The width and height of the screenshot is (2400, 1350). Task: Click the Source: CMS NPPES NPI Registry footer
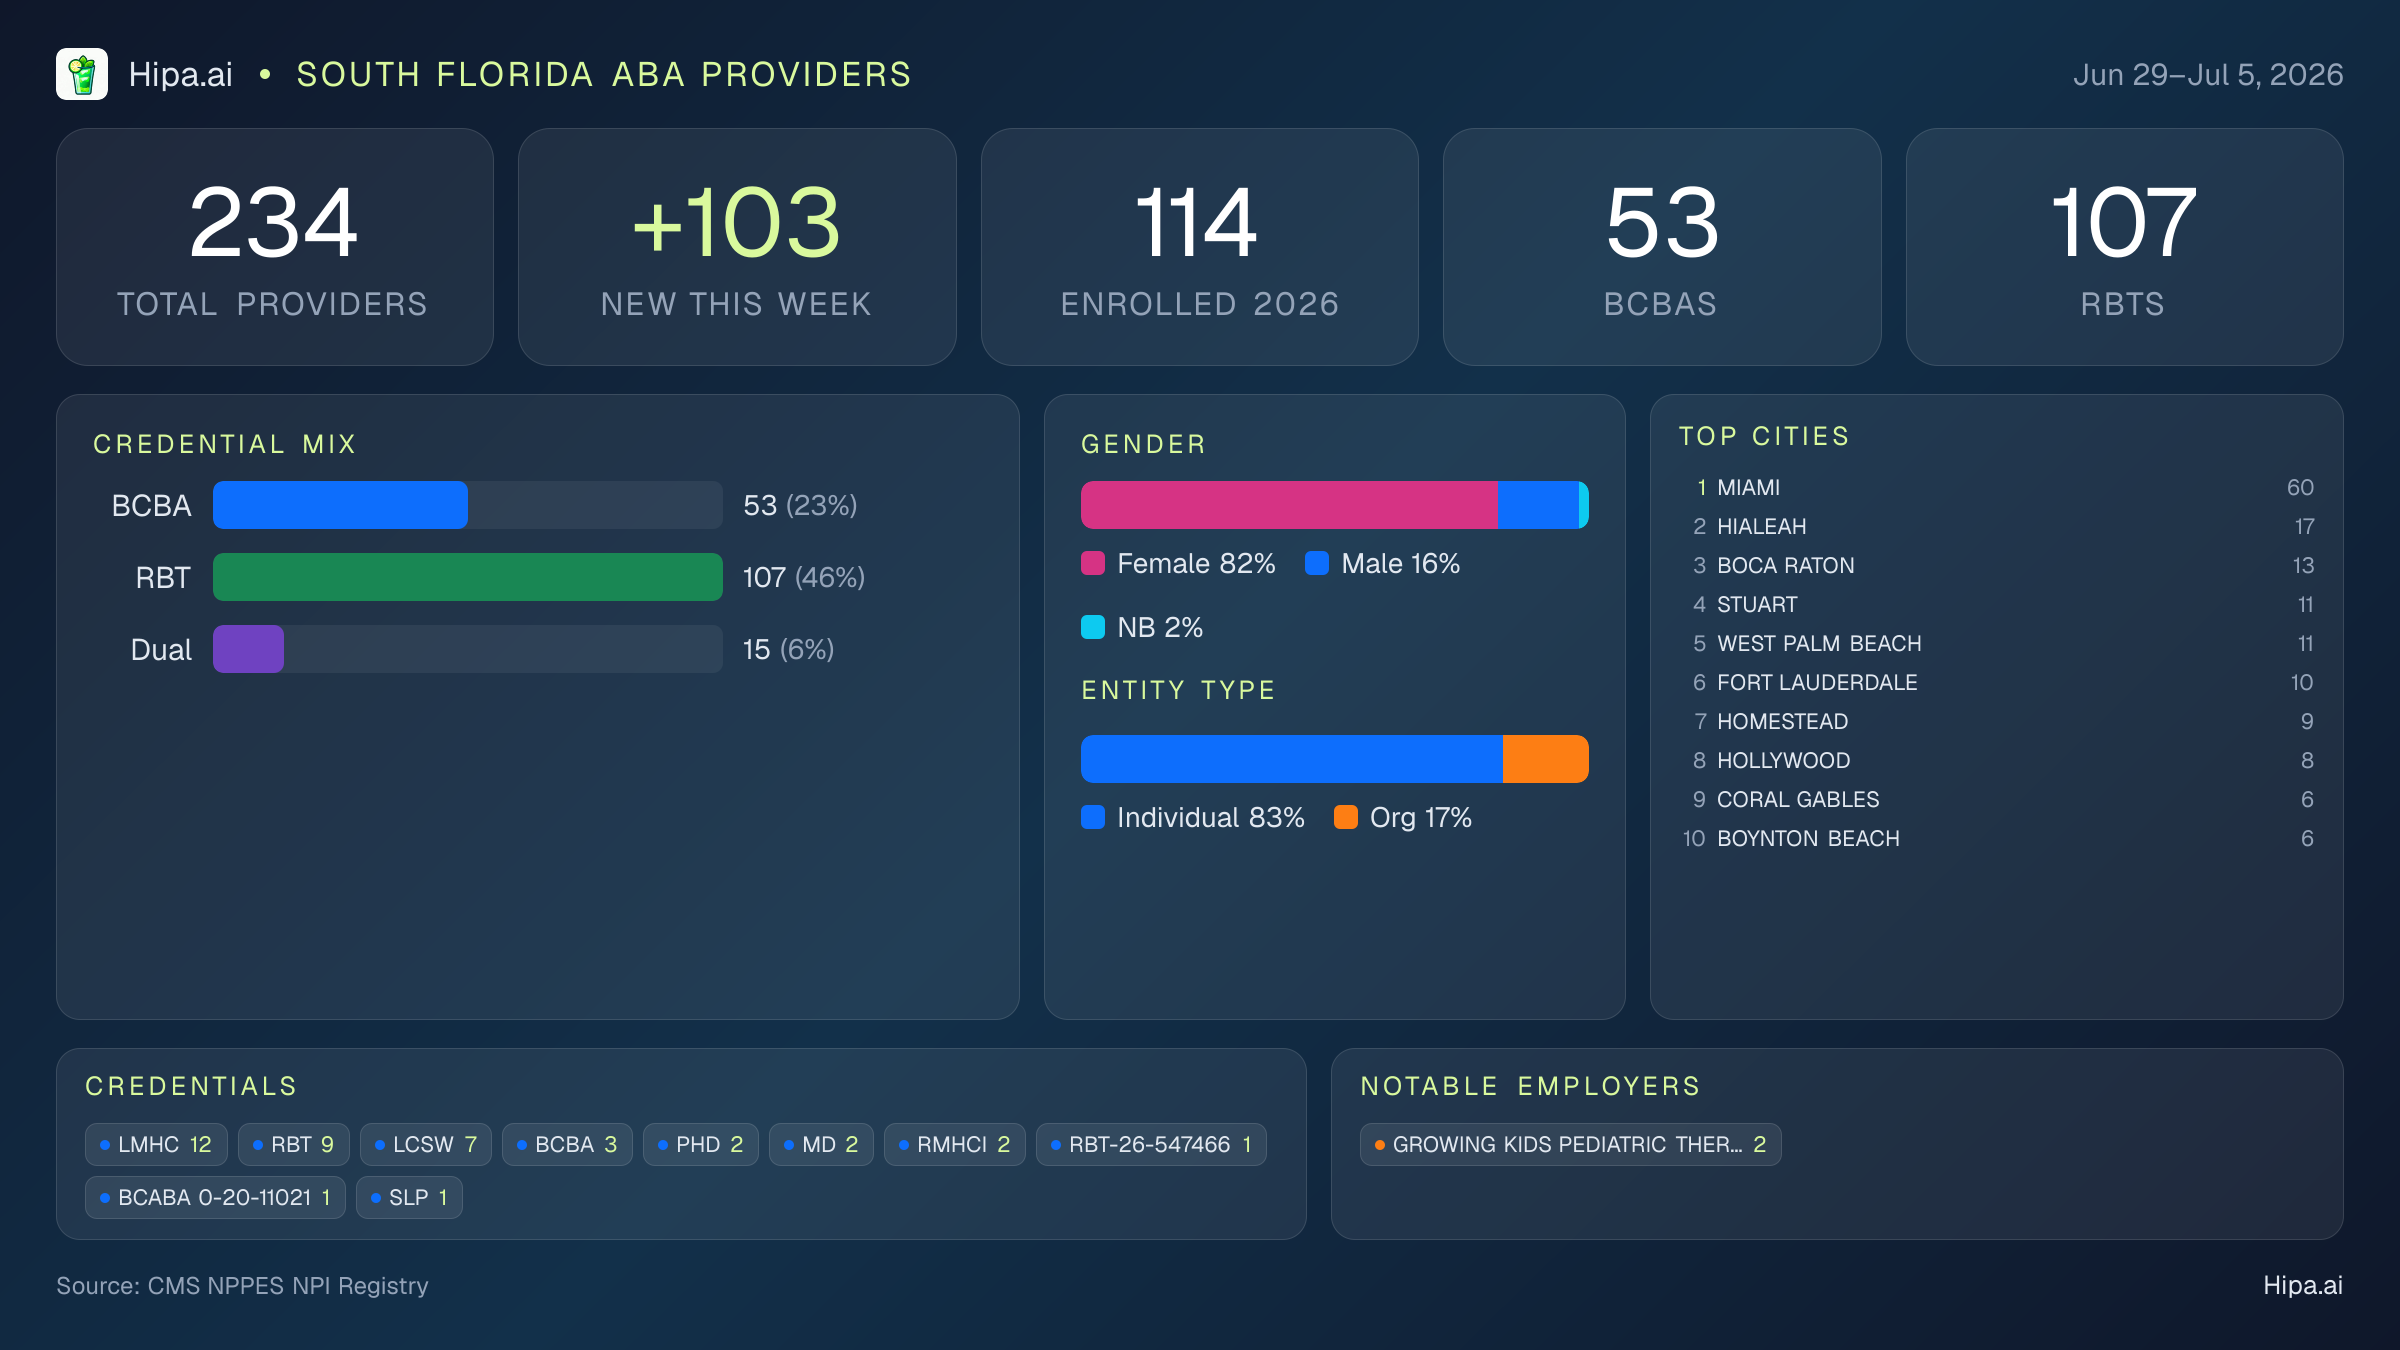click(x=242, y=1285)
